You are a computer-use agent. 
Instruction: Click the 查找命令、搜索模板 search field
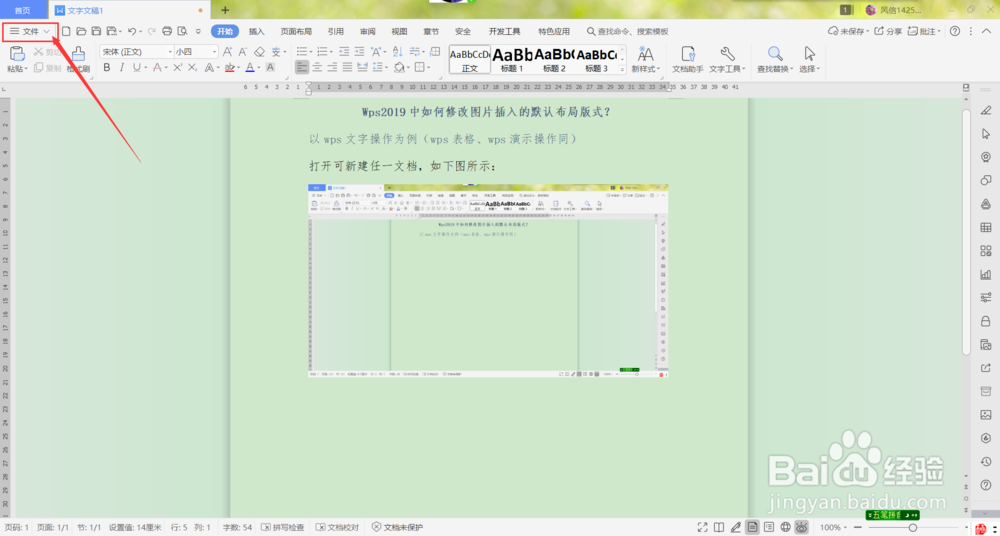628,31
